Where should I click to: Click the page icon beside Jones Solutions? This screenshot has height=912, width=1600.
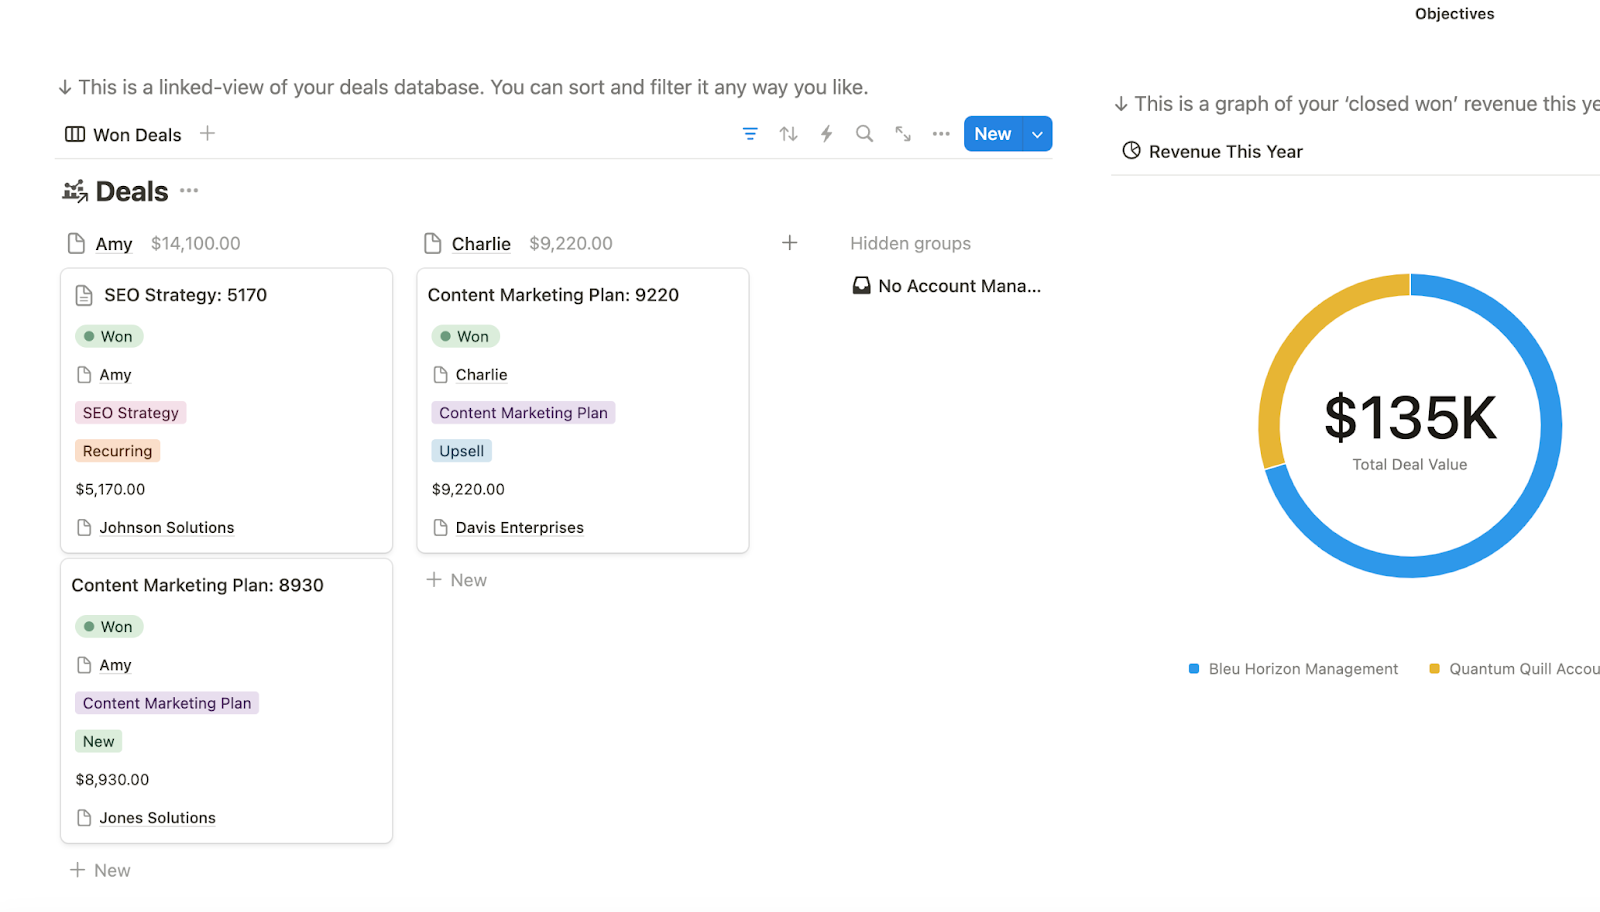[84, 817]
